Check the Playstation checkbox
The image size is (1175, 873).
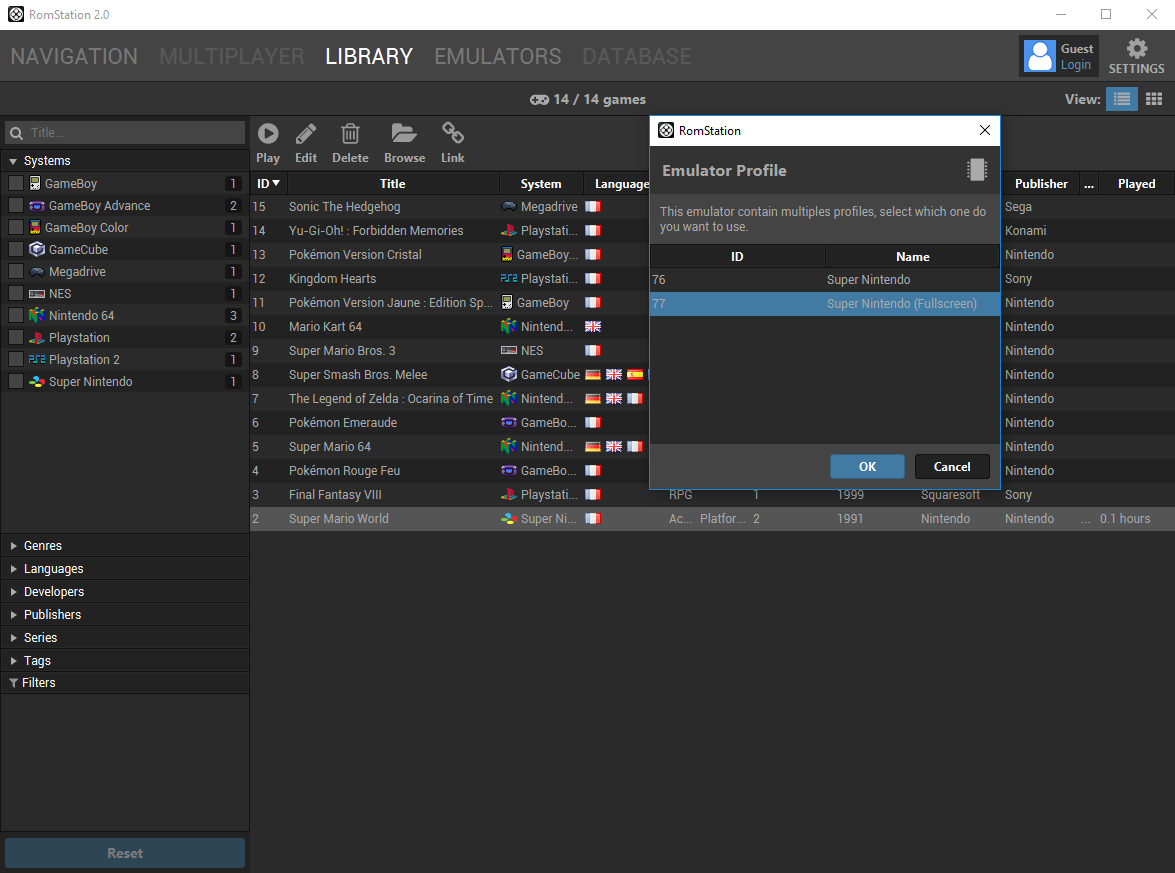coord(16,338)
